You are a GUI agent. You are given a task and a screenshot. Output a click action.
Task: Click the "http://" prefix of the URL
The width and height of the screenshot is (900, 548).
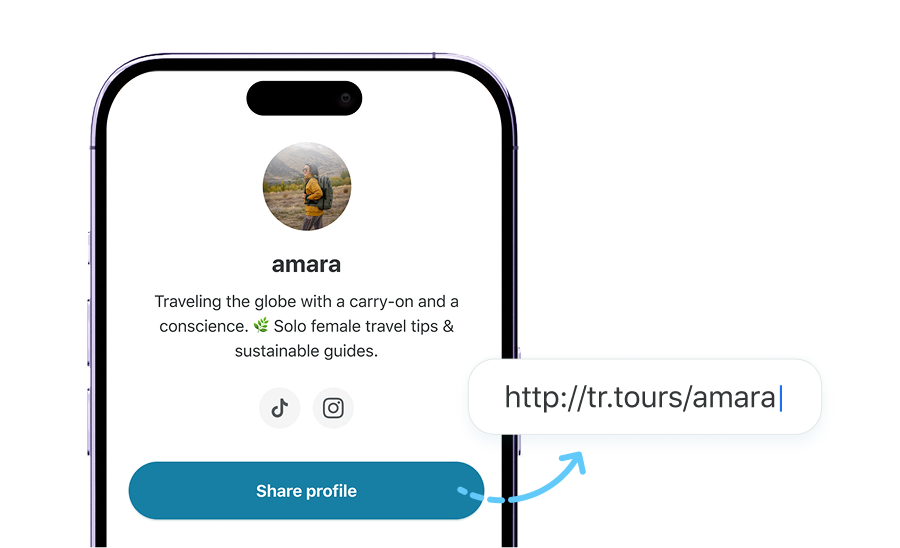point(545,397)
